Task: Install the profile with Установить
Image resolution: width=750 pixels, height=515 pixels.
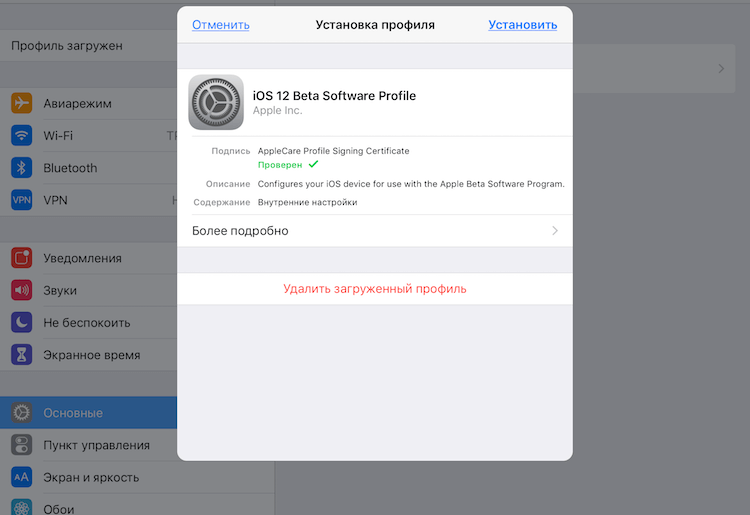Action: (x=522, y=25)
